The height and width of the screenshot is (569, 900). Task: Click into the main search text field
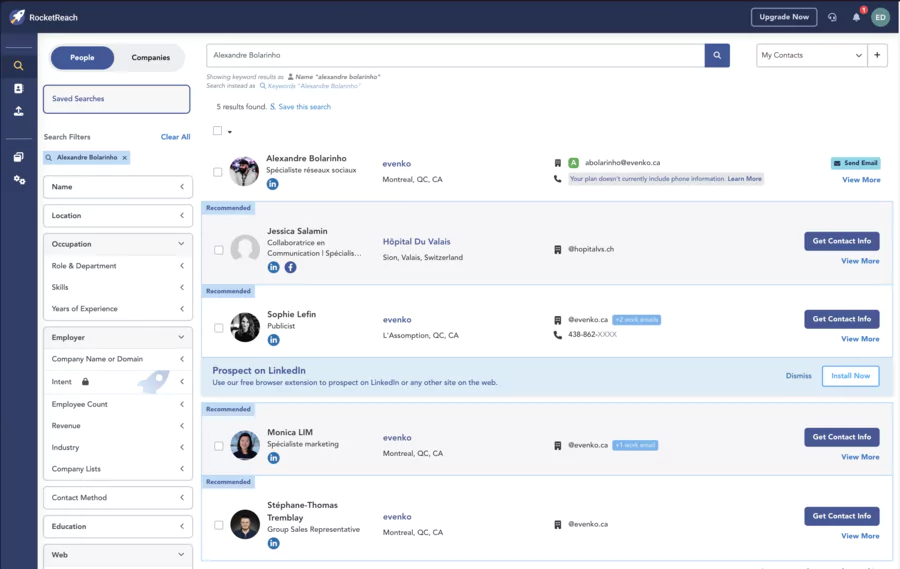coord(456,55)
